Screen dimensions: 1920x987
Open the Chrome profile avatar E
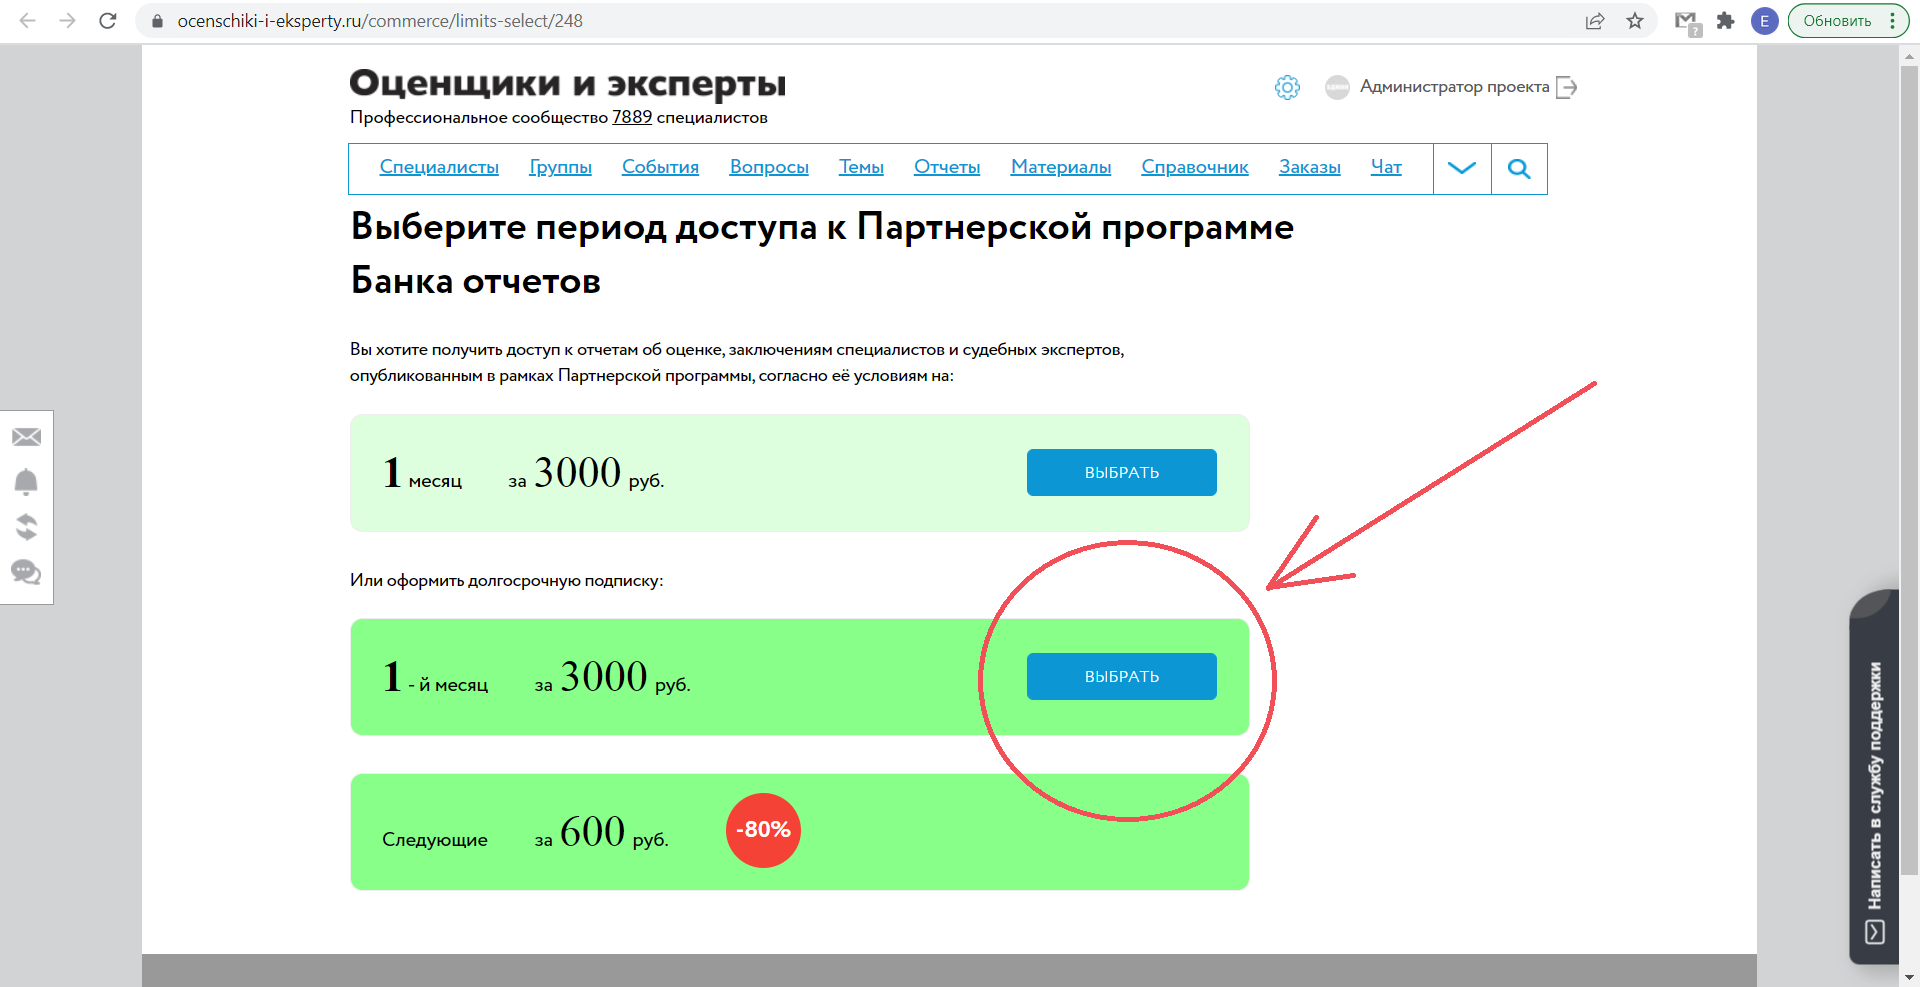point(1764,21)
